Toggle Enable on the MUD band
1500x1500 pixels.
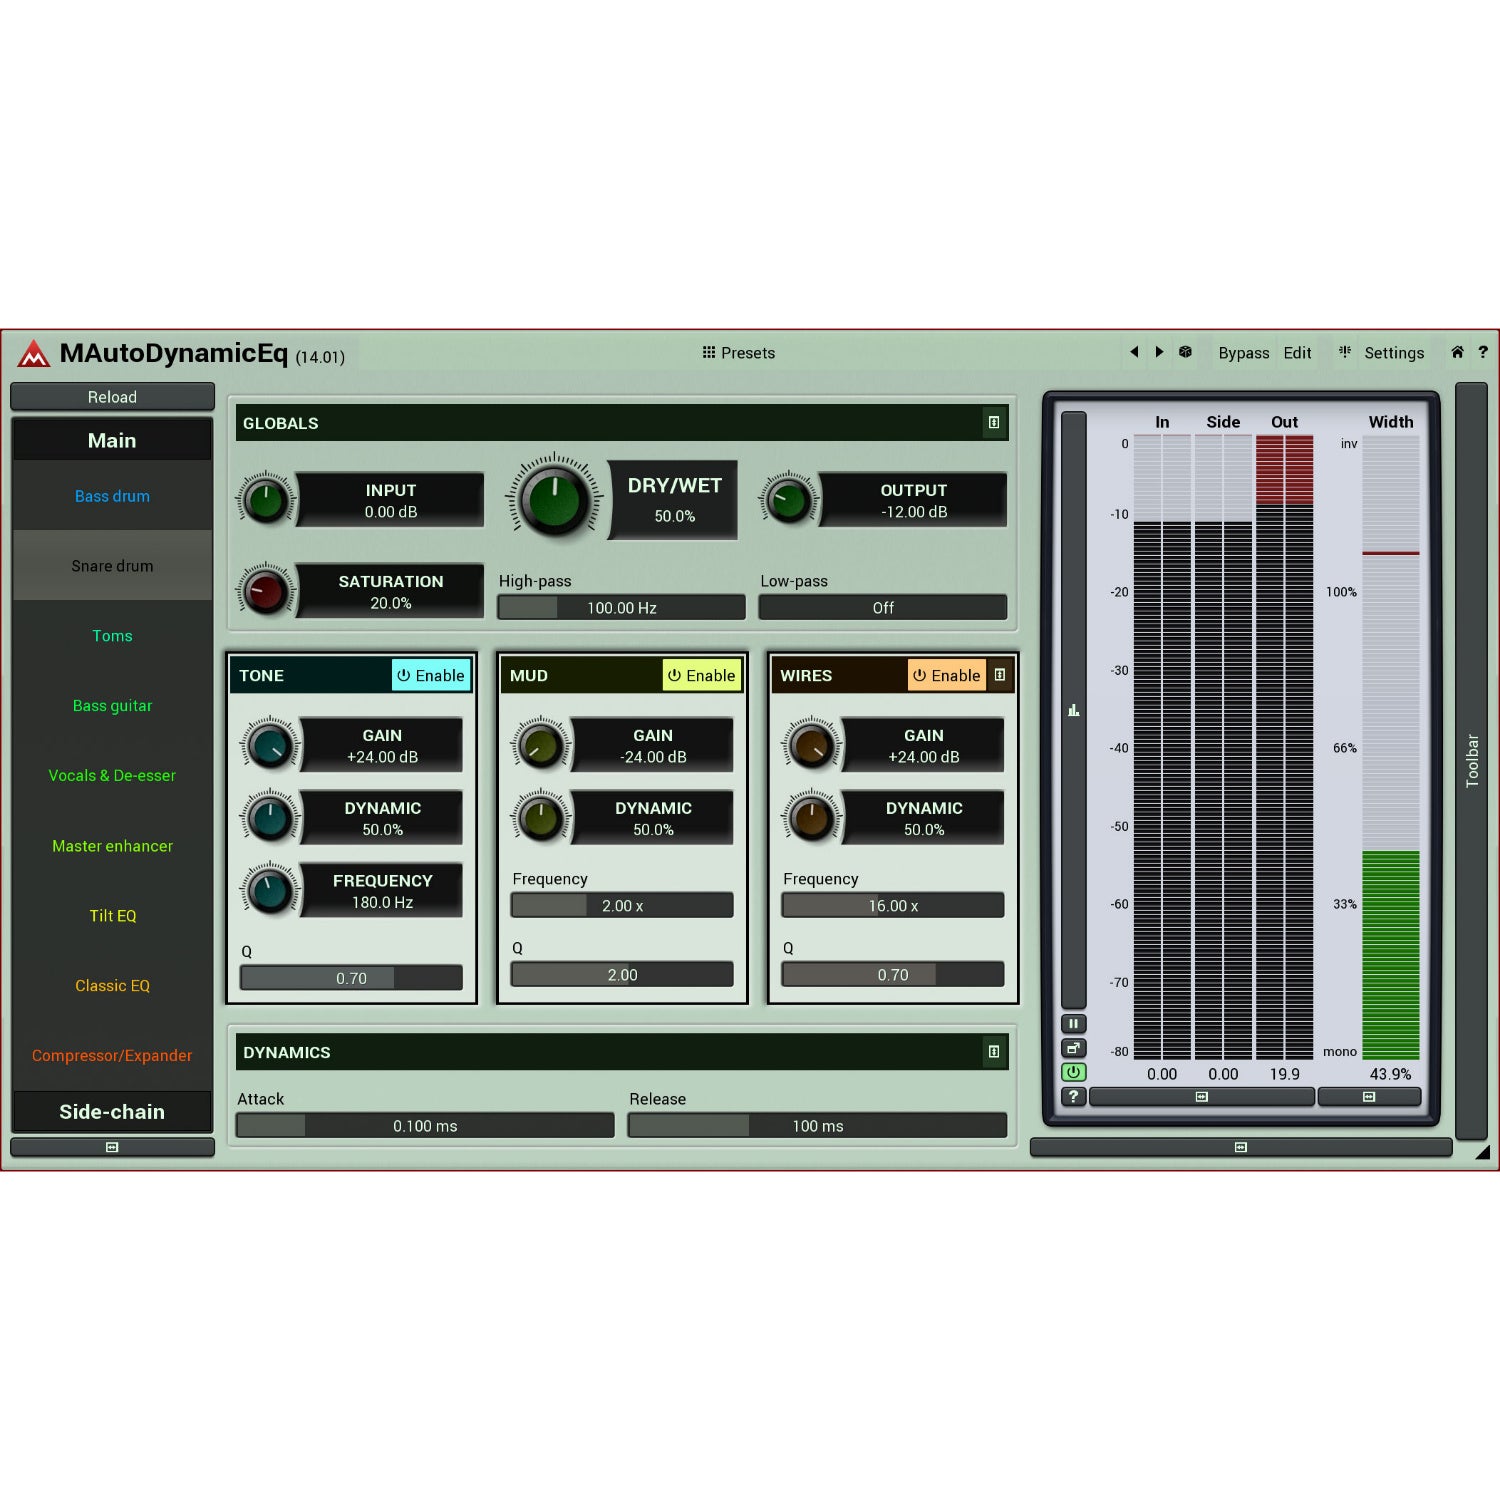pos(702,675)
